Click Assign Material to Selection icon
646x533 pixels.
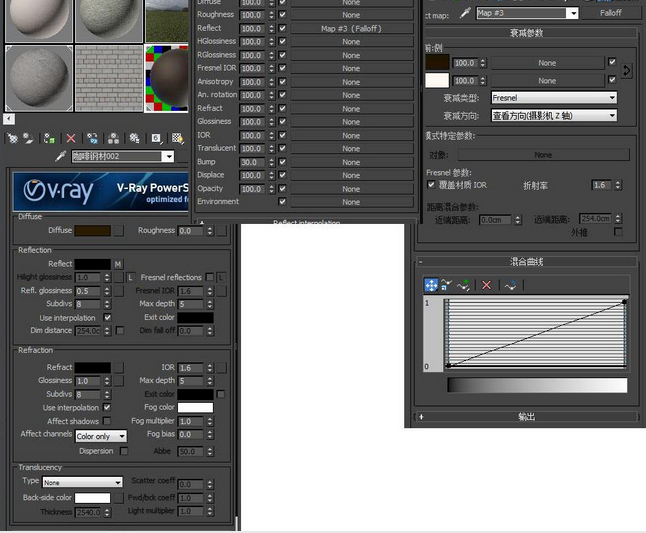click(x=49, y=138)
